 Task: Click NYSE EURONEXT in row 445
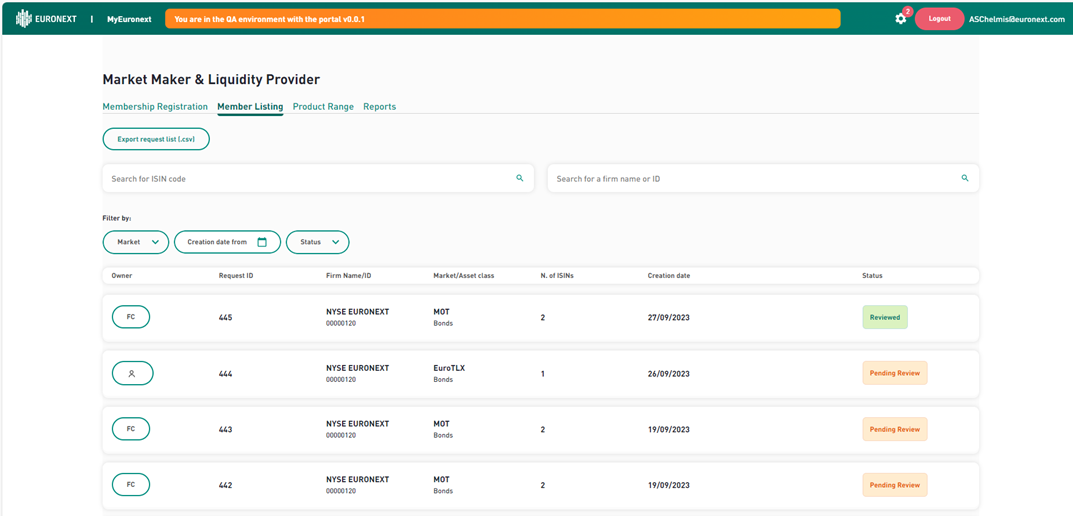(x=357, y=311)
